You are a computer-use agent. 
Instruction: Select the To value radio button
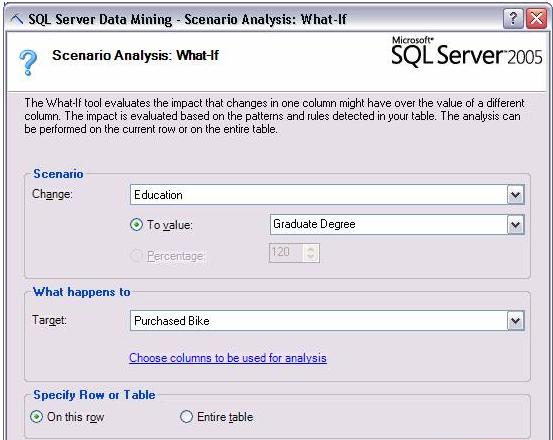click(x=136, y=225)
